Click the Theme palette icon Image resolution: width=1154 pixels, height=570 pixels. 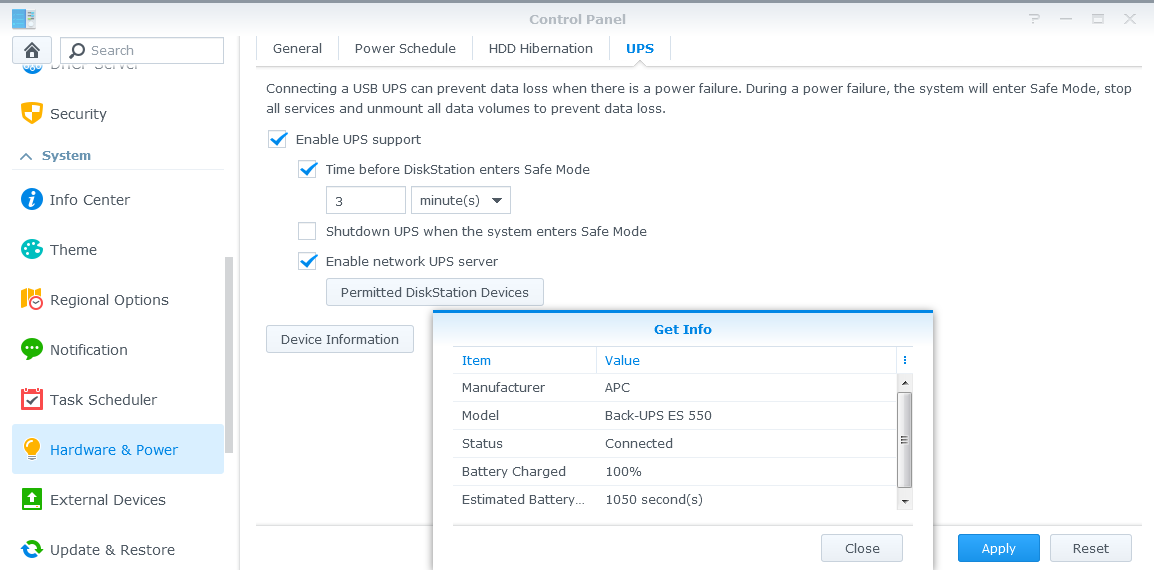[32, 249]
